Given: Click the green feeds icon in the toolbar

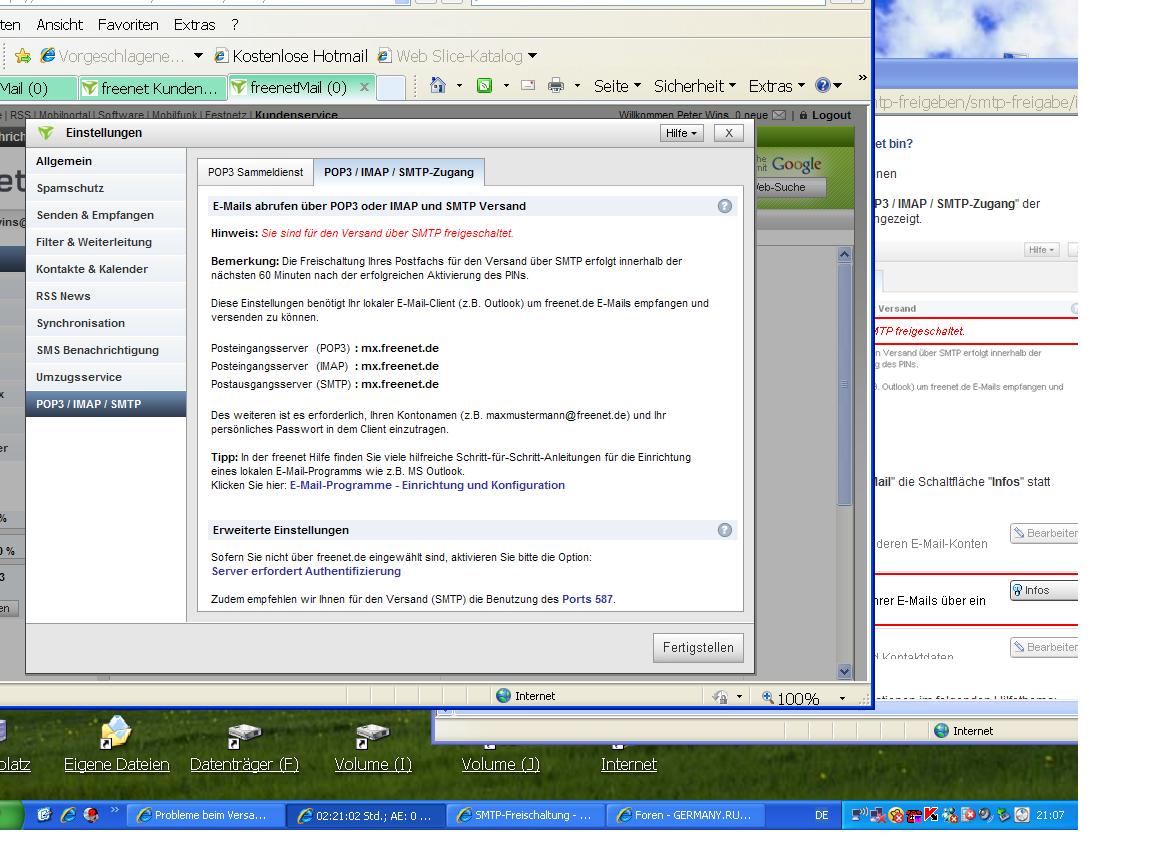Looking at the screenshot, I should [x=485, y=86].
